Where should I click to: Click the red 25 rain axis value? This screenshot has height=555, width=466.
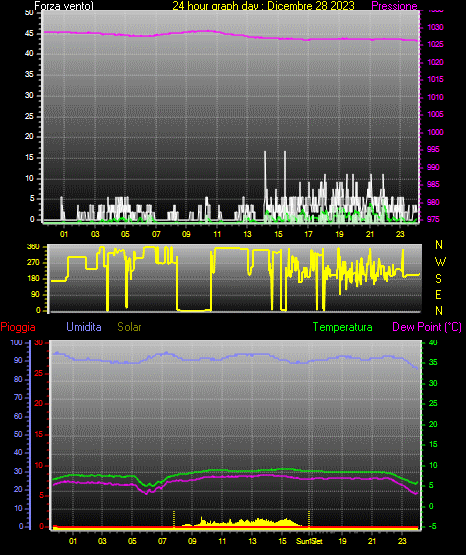[39, 373]
